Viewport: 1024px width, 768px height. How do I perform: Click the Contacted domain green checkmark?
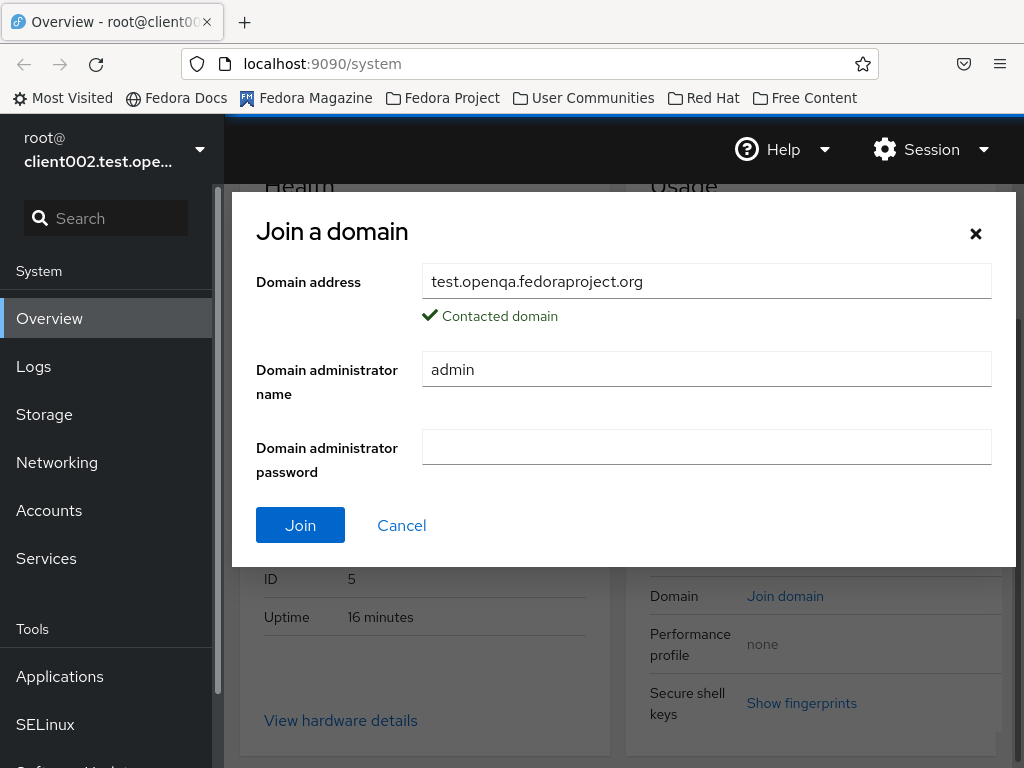430,315
